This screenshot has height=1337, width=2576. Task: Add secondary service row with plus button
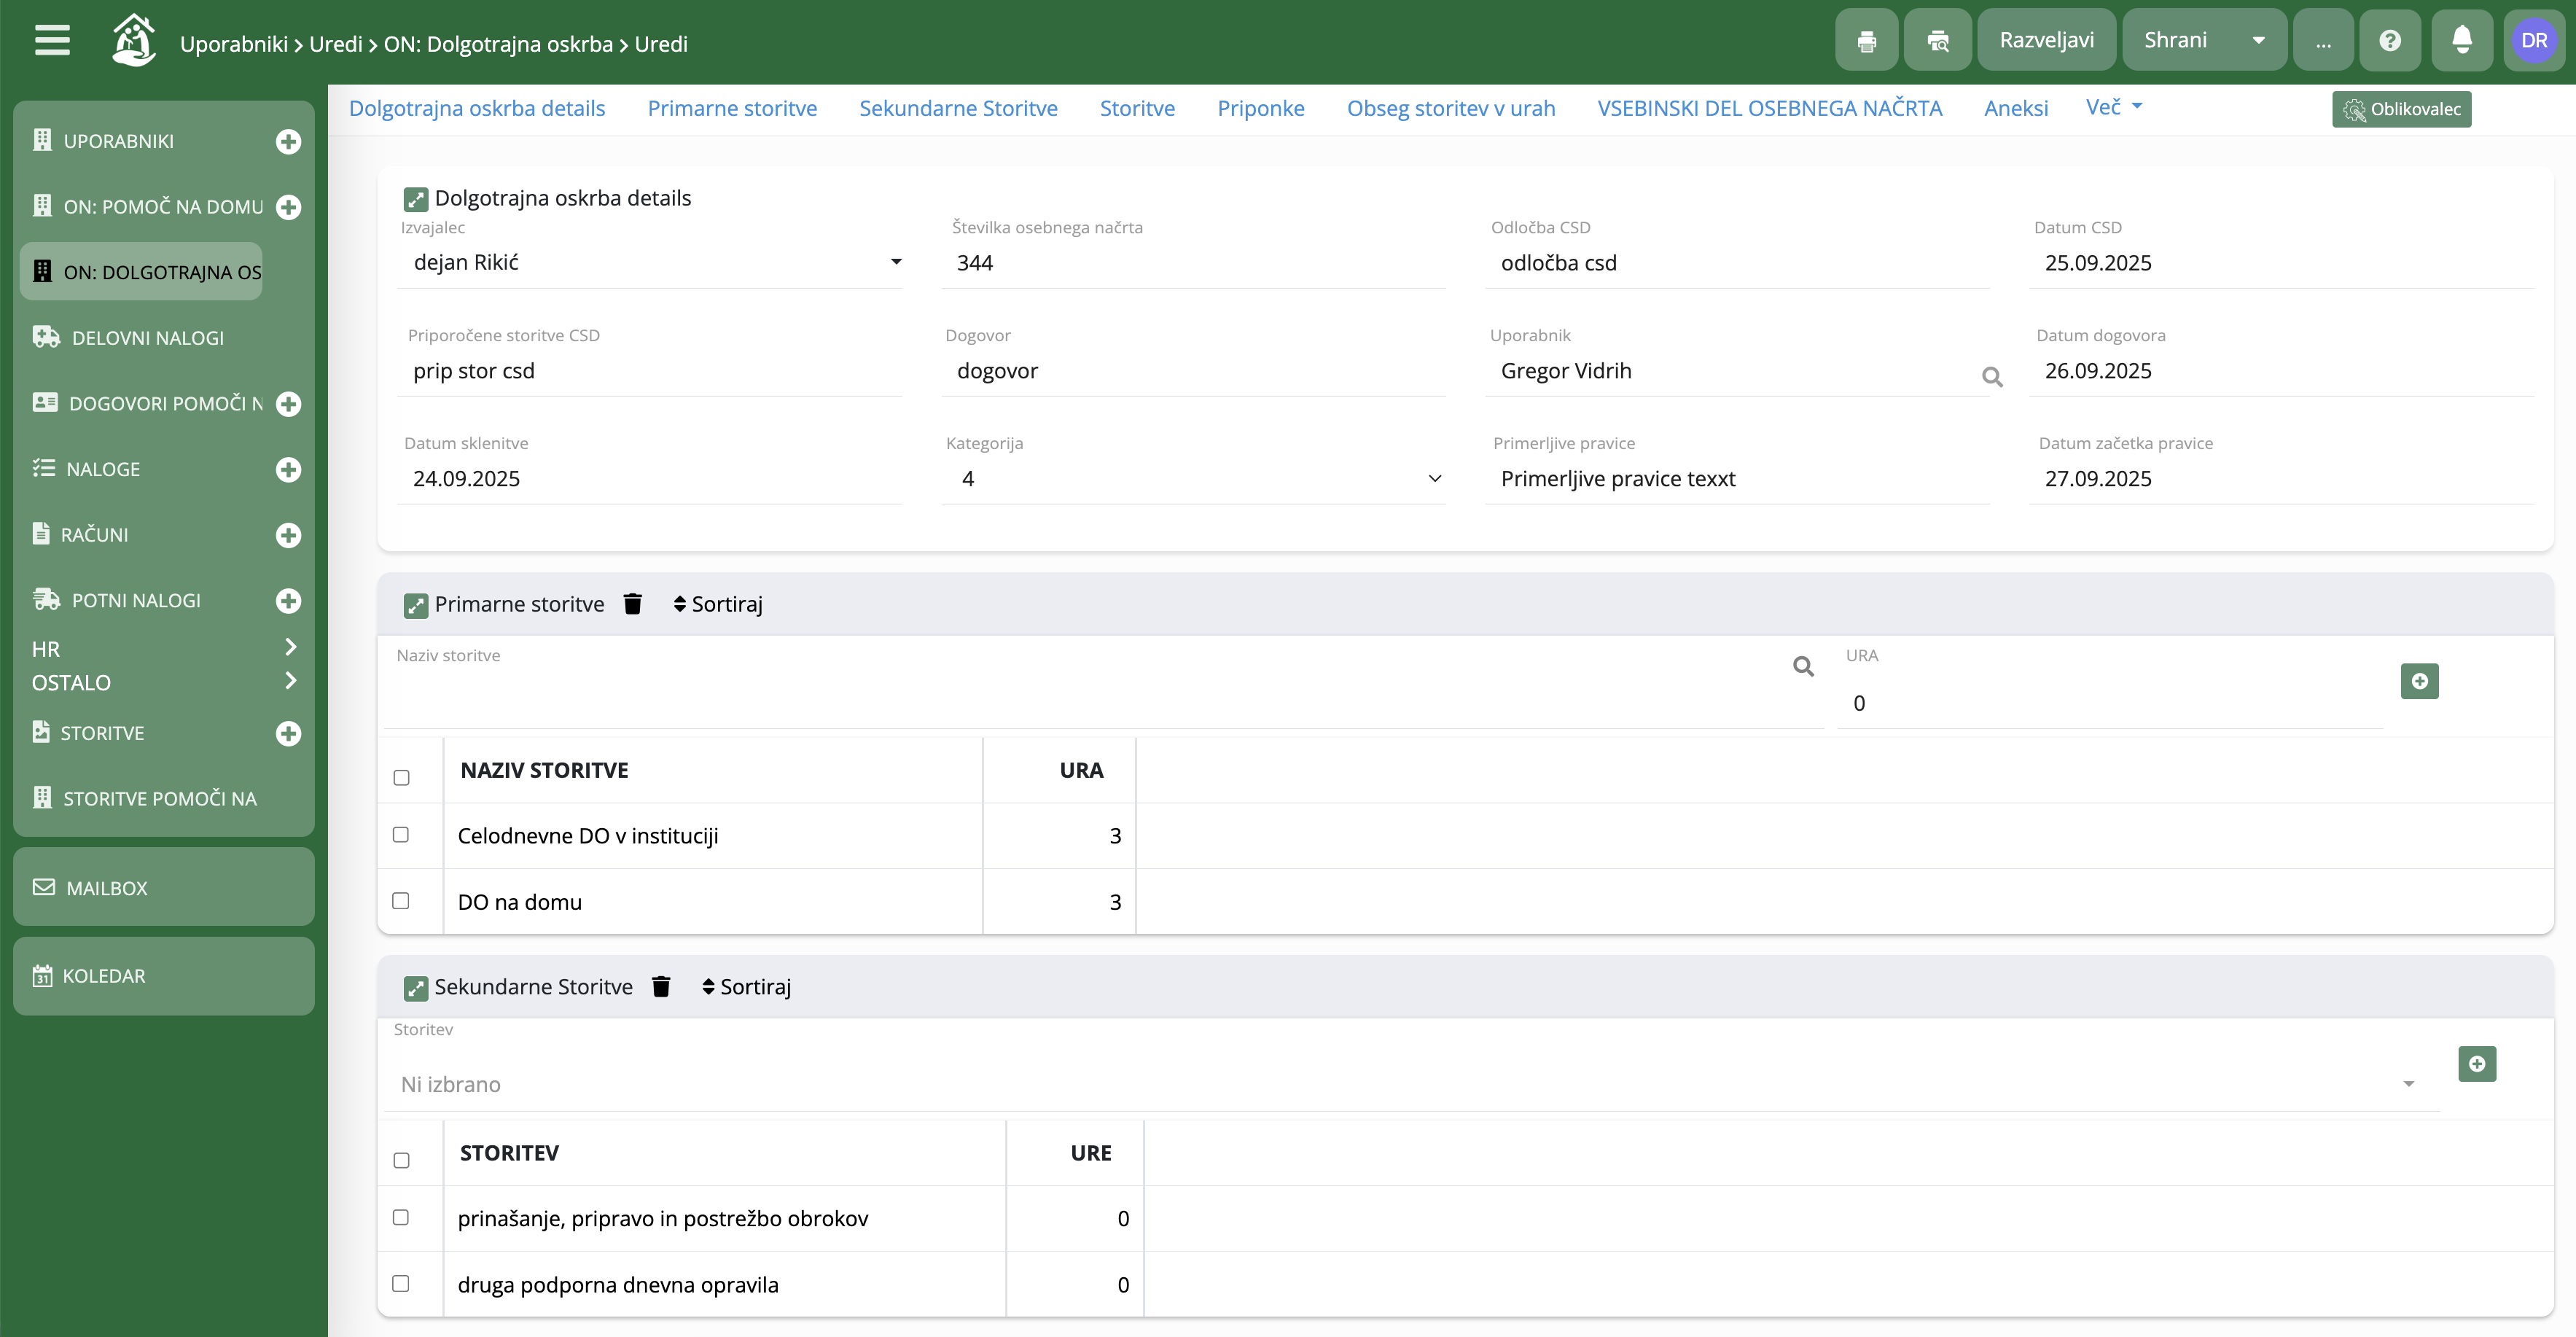pos(2476,1064)
